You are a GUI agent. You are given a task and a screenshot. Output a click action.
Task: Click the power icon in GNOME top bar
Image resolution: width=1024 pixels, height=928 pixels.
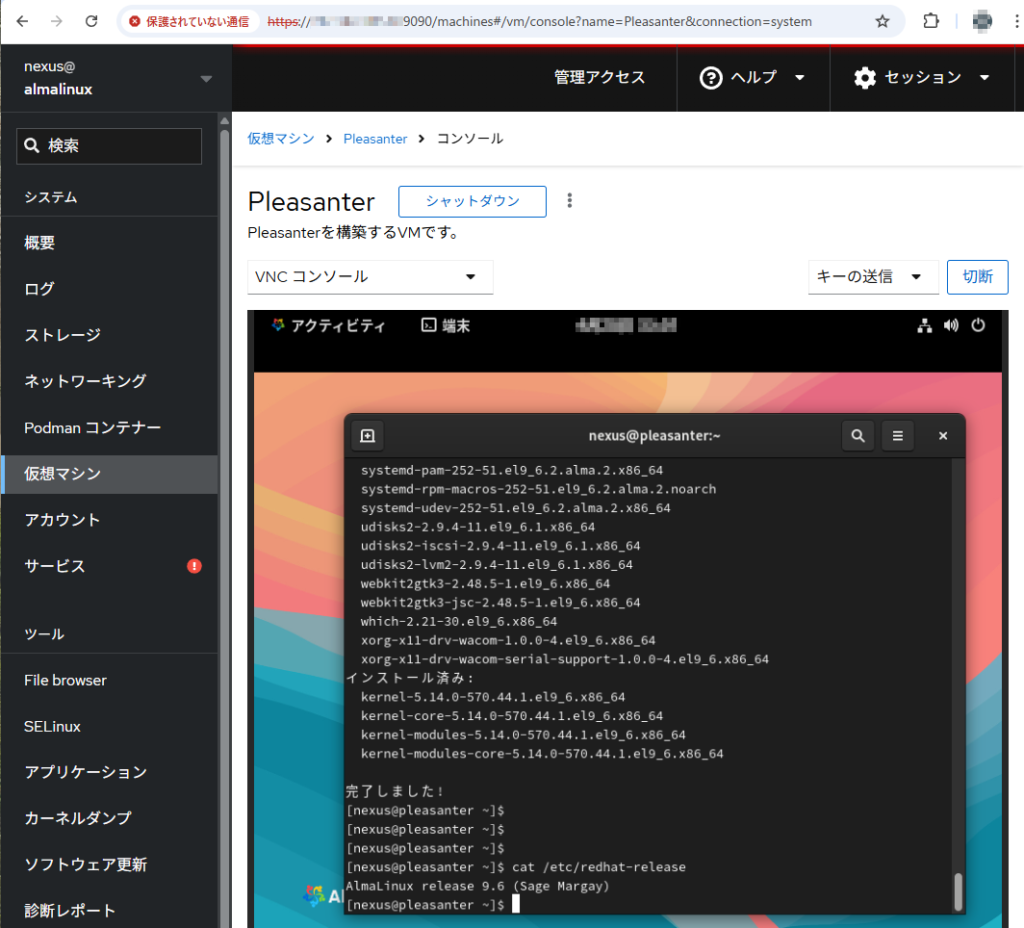point(978,325)
